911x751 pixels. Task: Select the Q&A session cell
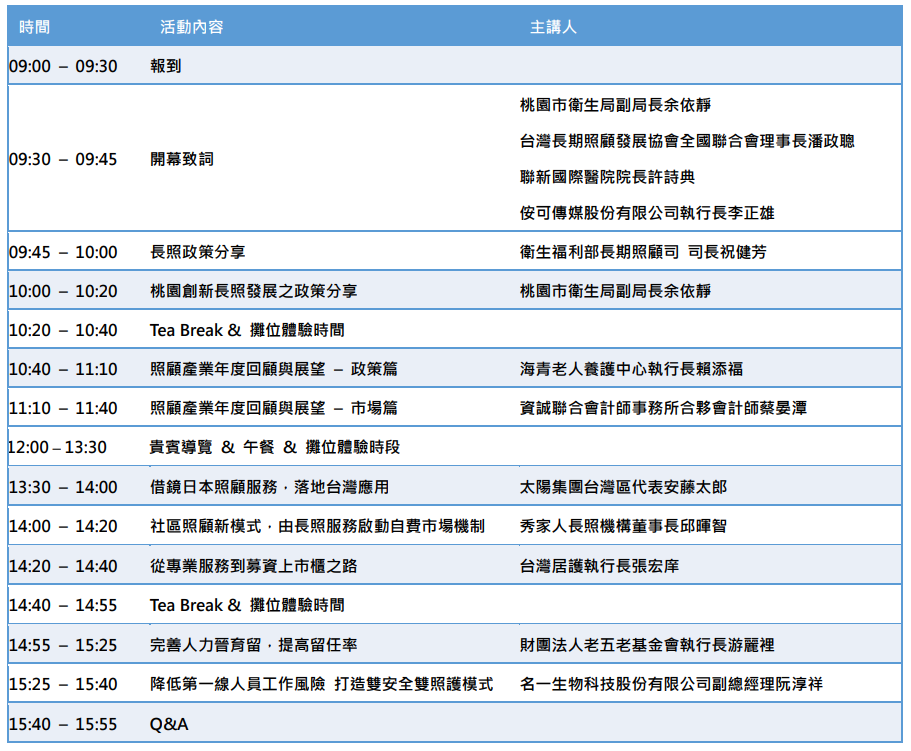click(x=169, y=724)
